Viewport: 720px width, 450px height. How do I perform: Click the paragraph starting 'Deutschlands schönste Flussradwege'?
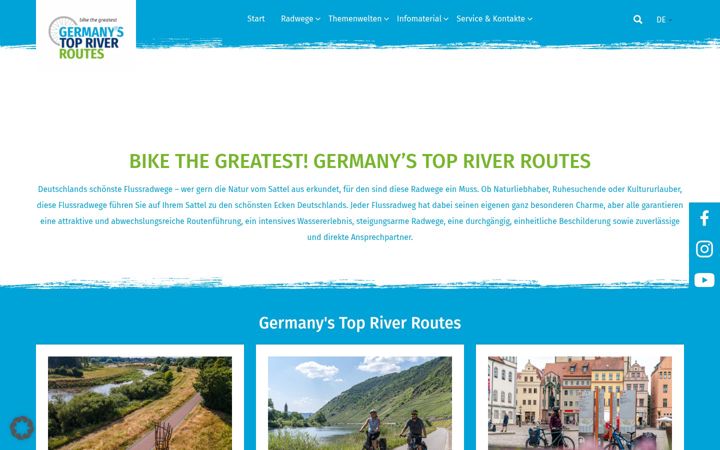360,213
